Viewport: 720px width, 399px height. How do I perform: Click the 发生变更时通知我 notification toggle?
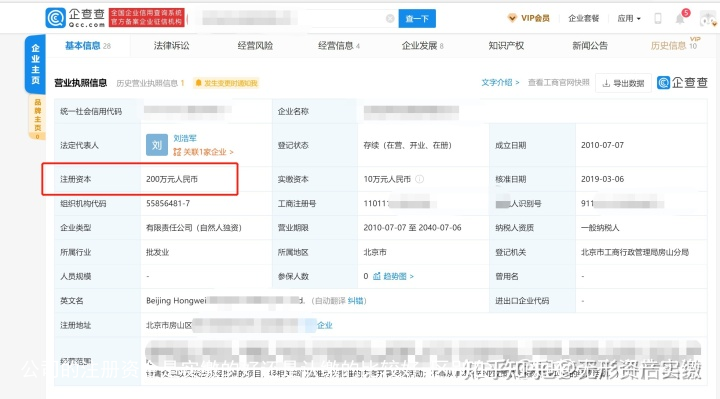pyautogui.click(x=226, y=83)
